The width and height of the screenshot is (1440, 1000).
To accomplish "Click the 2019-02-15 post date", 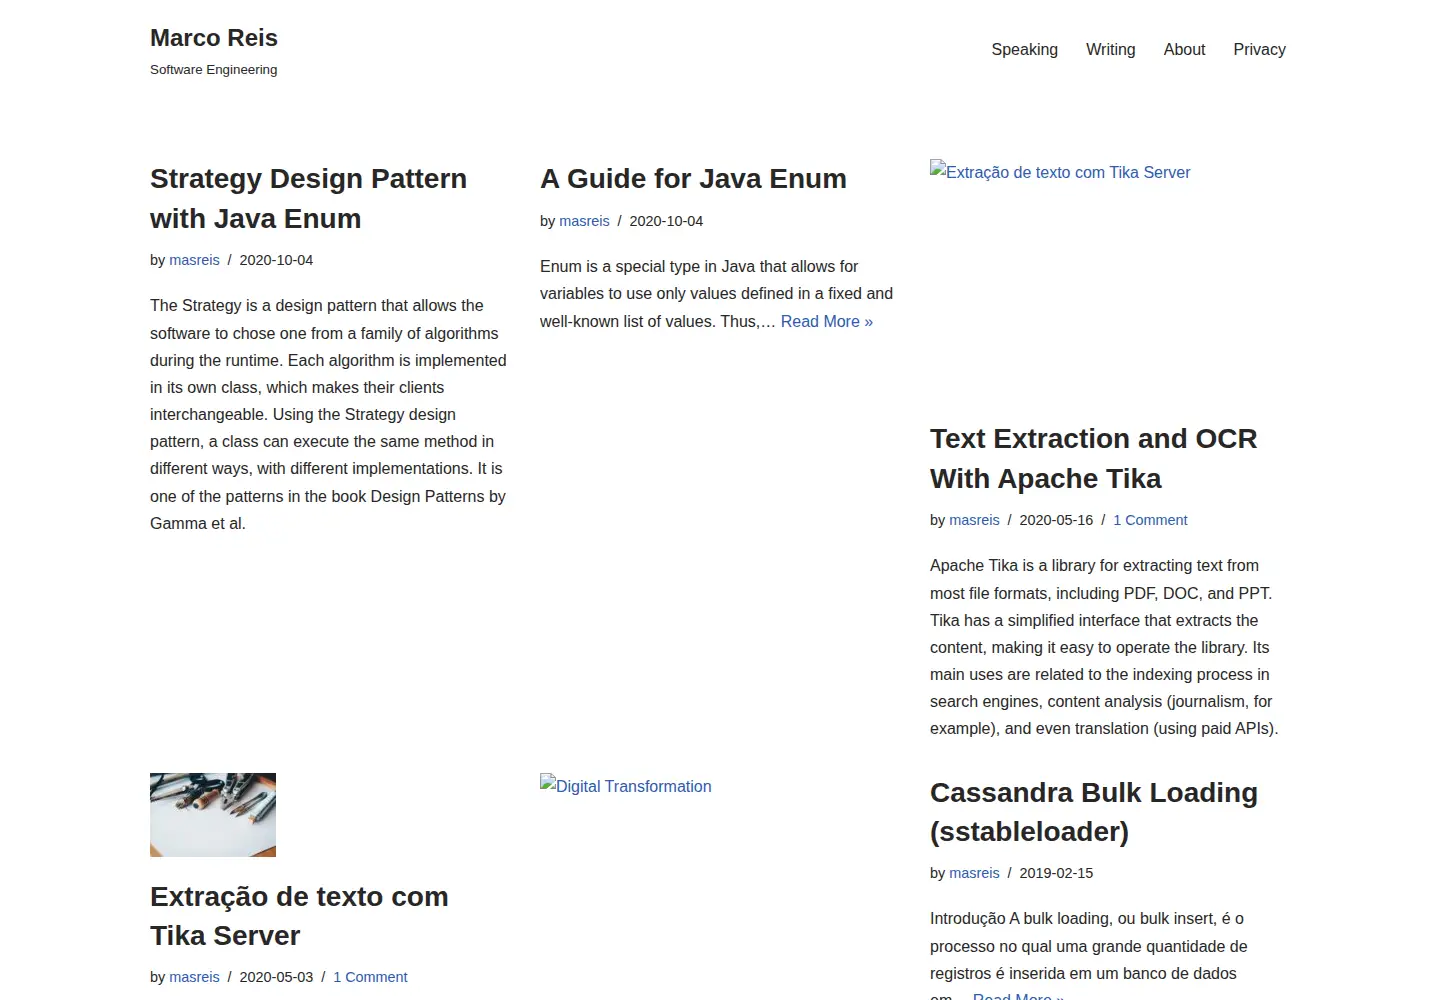I will pos(1056,873).
